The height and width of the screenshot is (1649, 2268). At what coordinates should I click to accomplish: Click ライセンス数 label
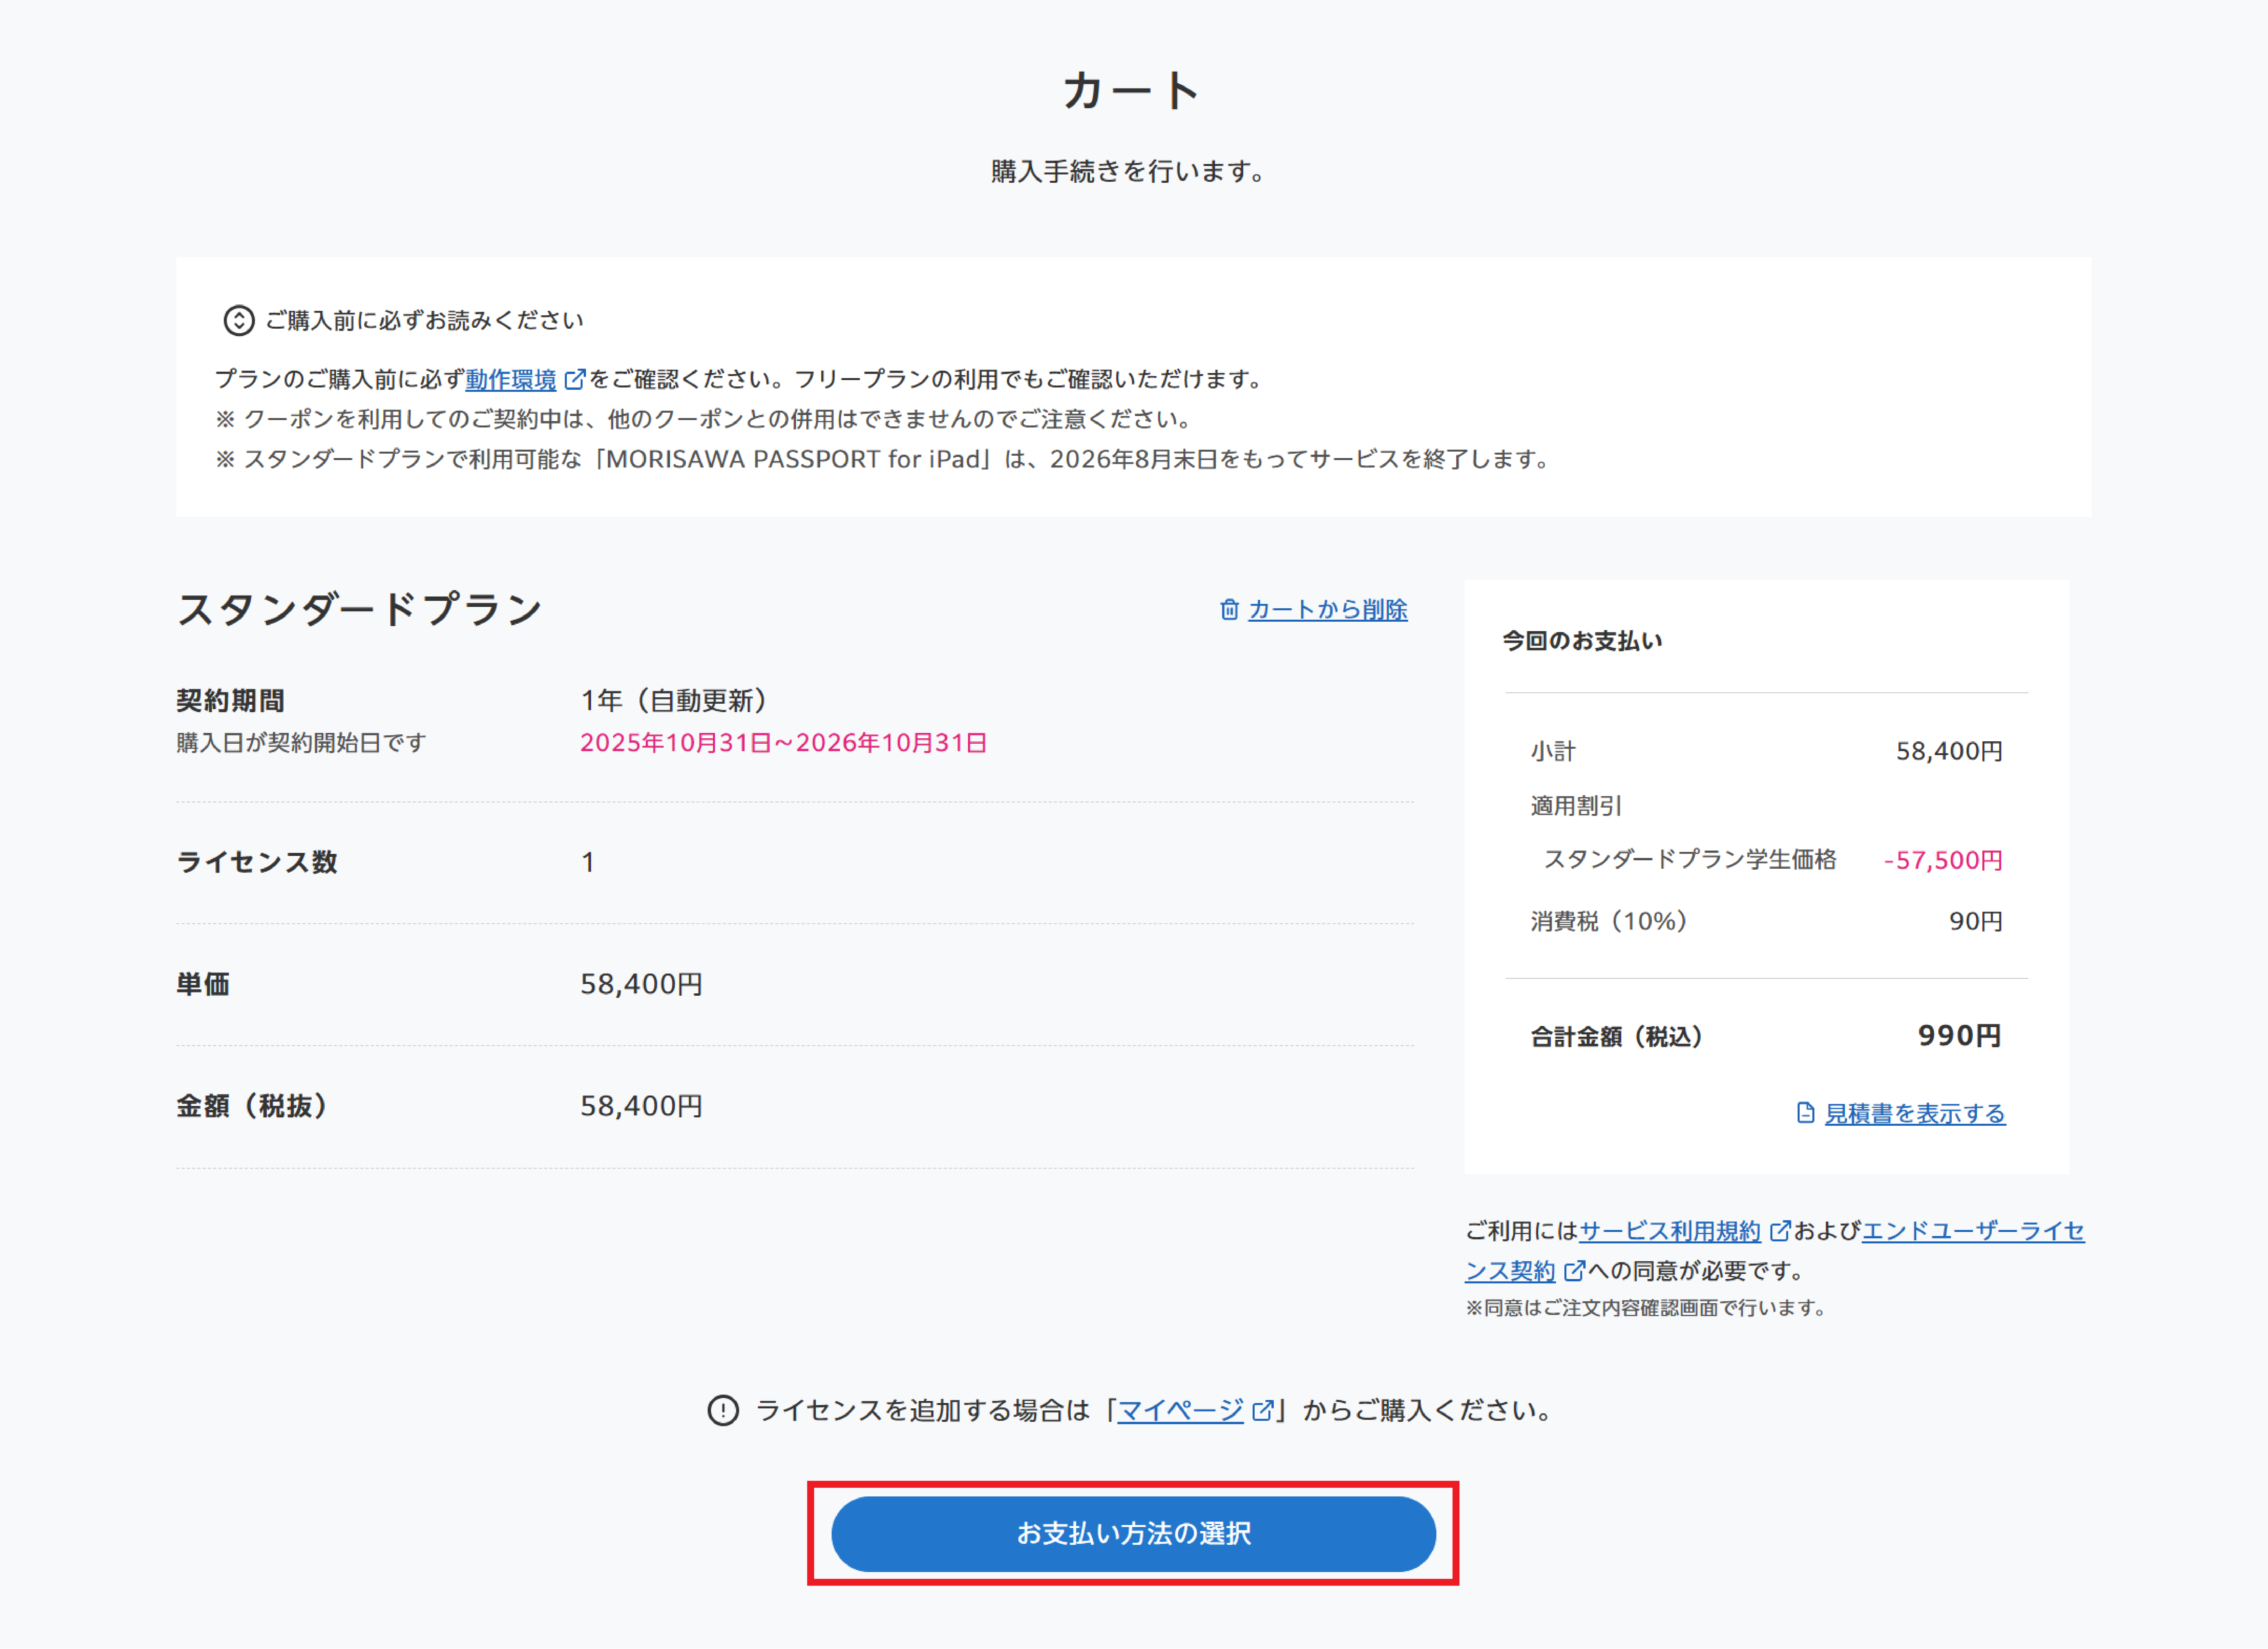[257, 862]
